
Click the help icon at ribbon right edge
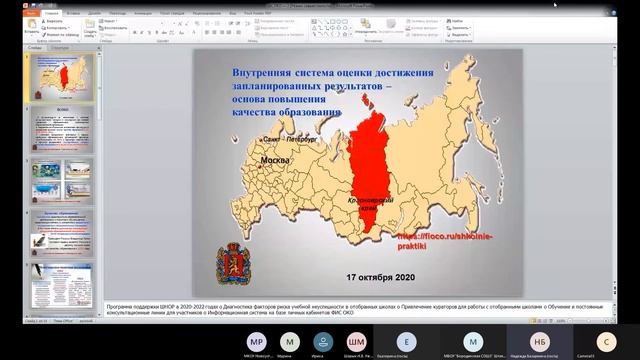(613, 13)
